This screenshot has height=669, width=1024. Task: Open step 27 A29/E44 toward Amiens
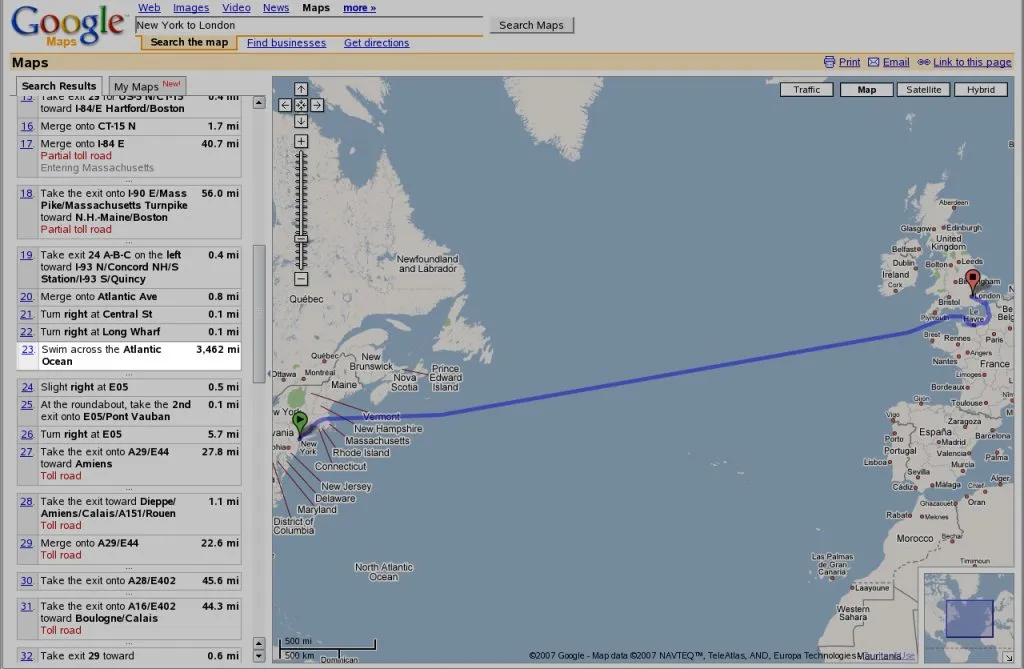point(129,464)
